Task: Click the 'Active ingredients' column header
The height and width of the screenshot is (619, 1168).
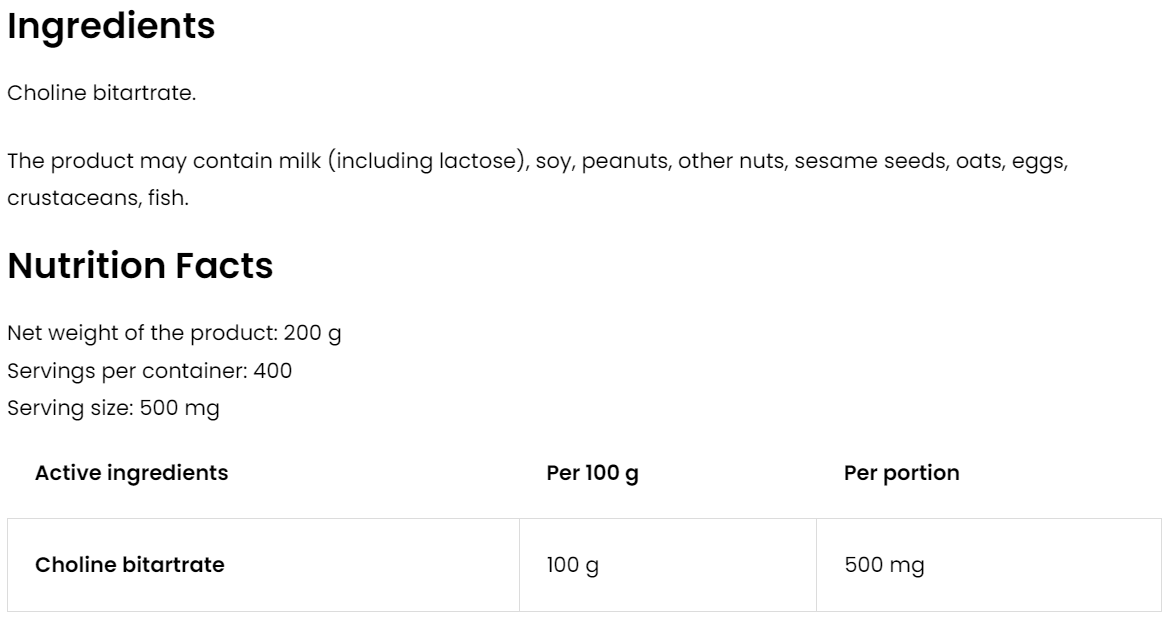Action: point(131,473)
